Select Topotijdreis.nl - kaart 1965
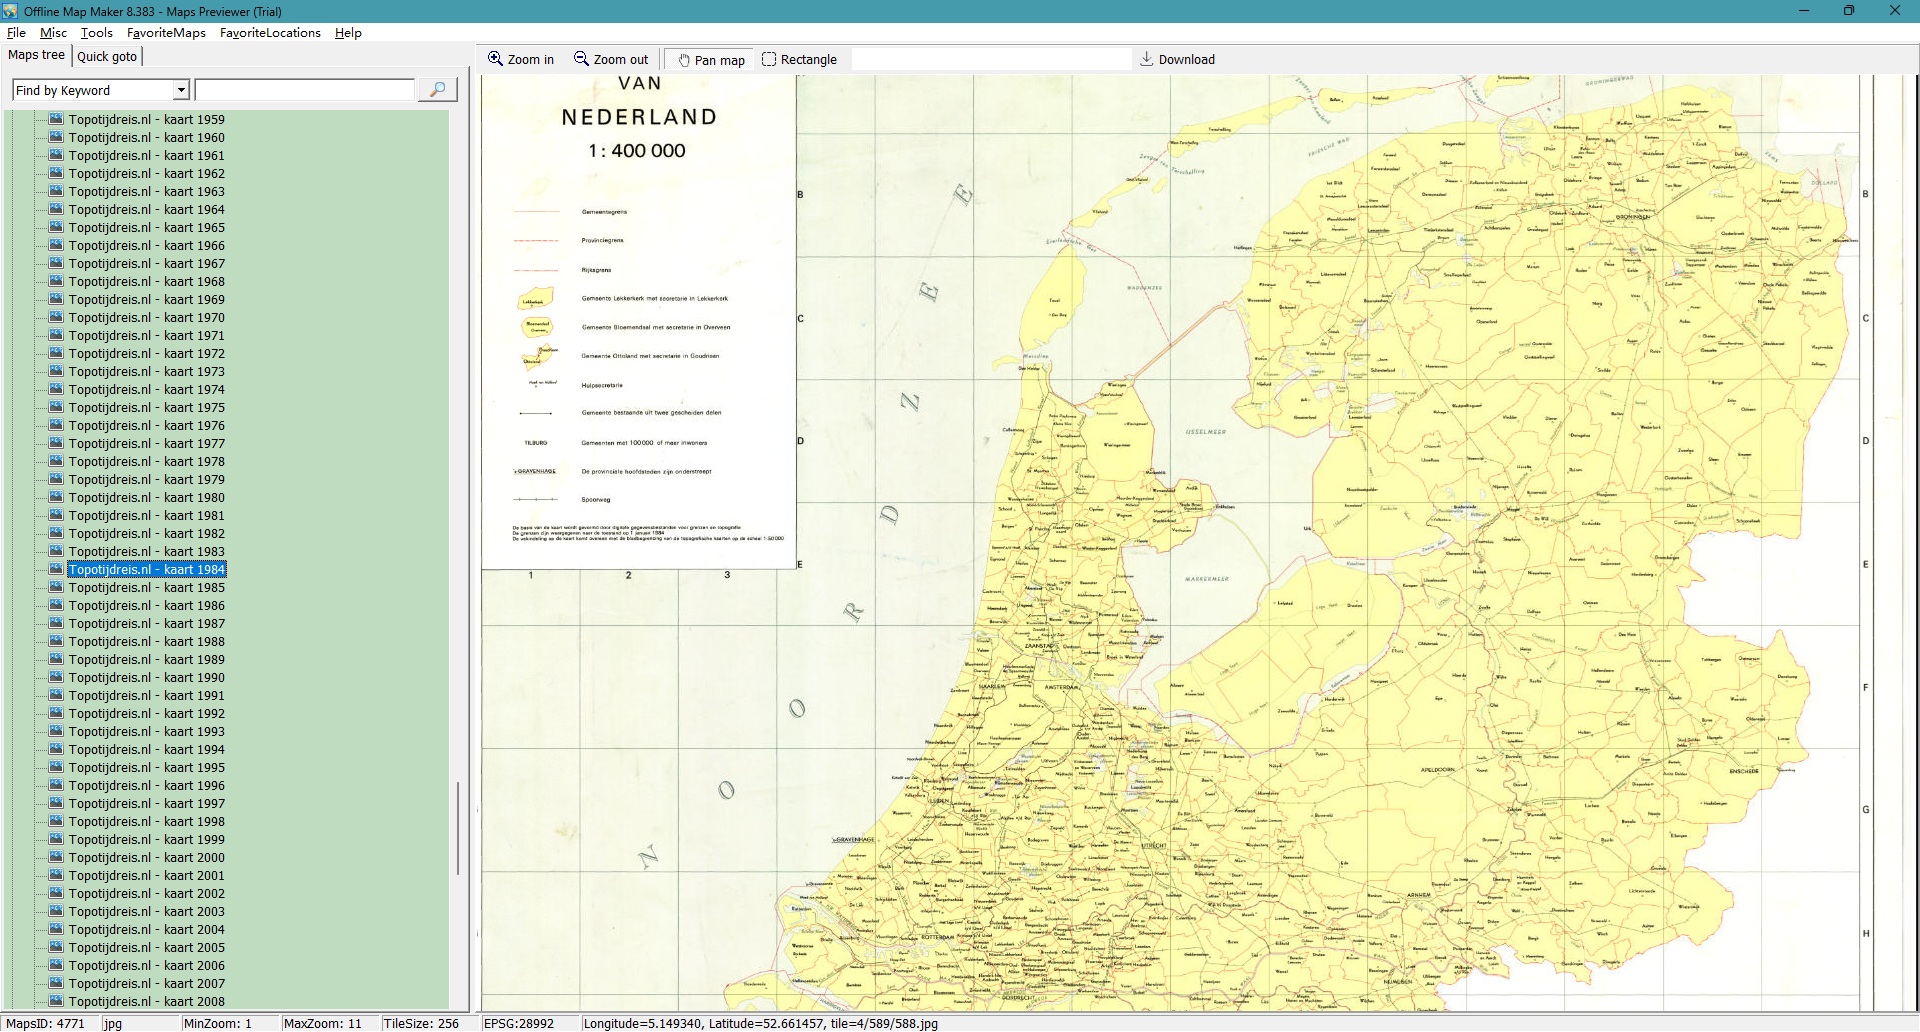Screen dimensions: 1920x1032 pyautogui.click(x=146, y=227)
